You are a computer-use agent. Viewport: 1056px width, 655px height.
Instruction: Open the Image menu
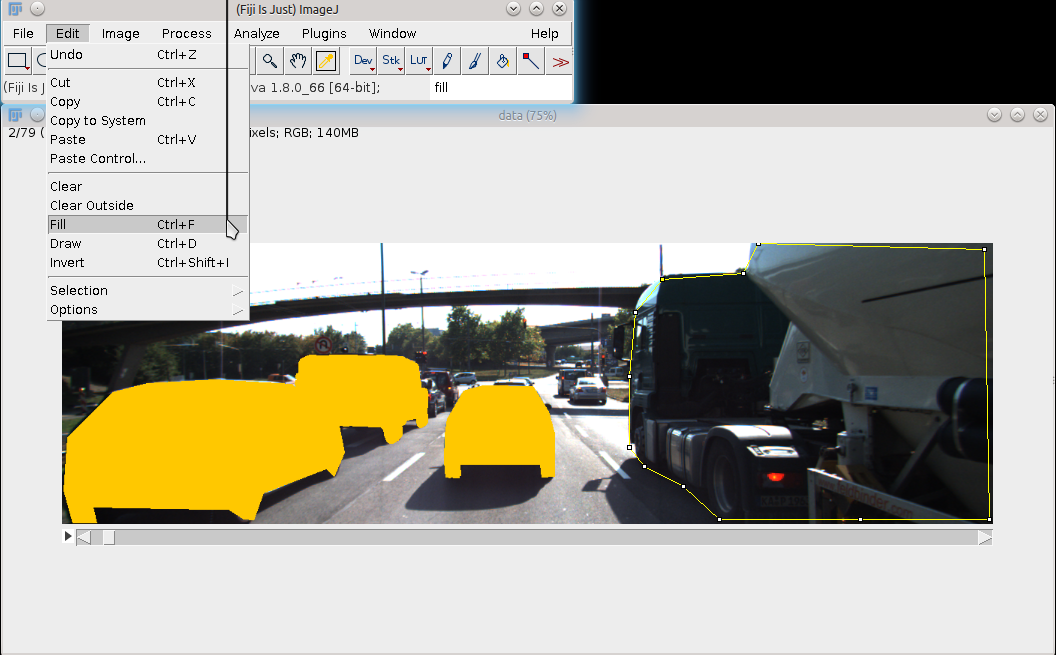(x=120, y=33)
